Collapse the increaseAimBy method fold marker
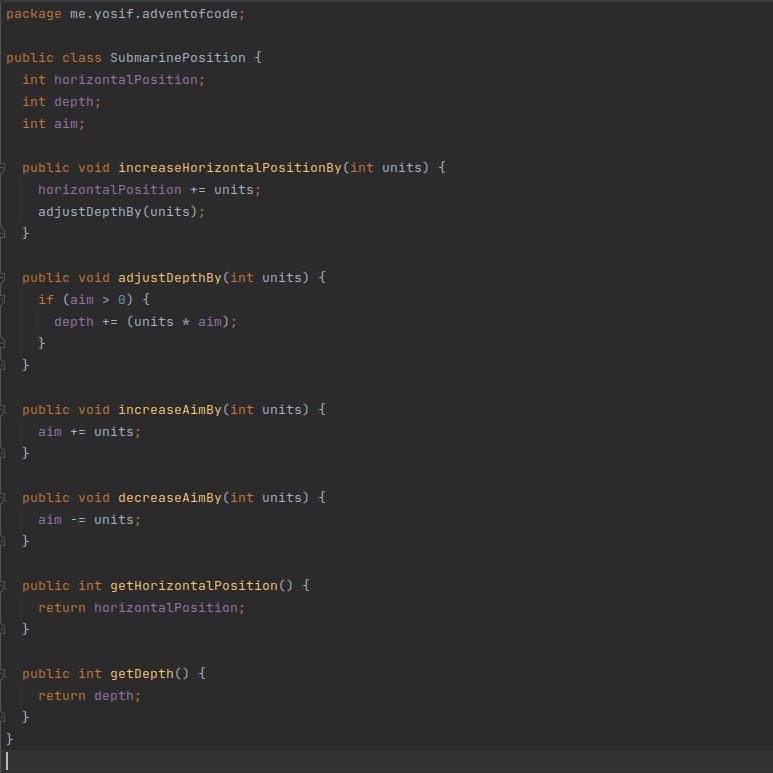The image size is (773, 773). point(2,410)
